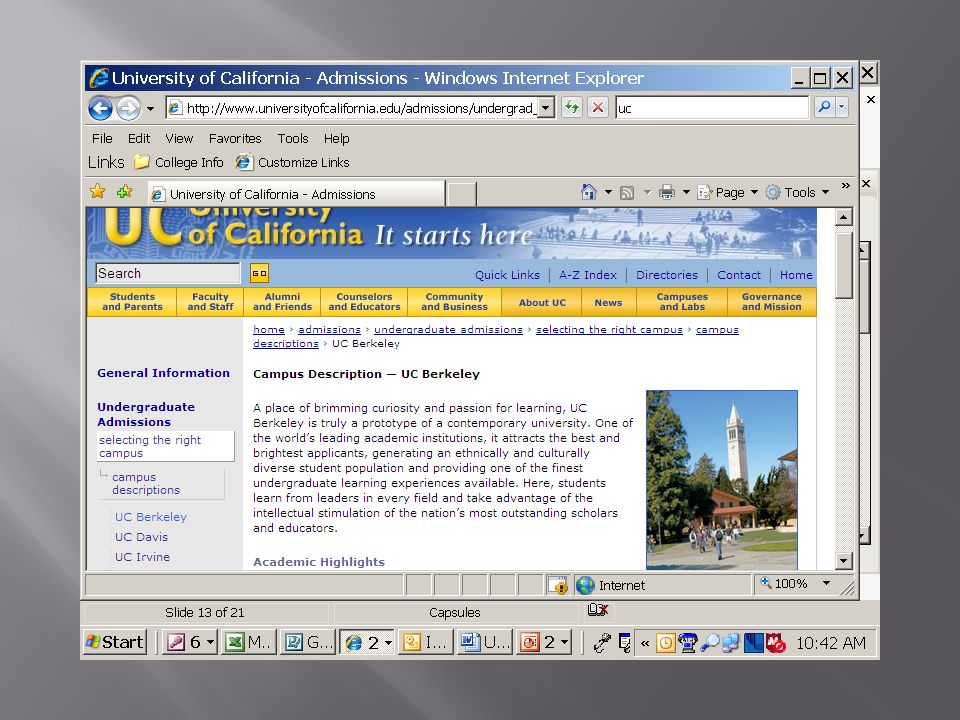Click the system tray clock showing 10:42 AM
This screenshot has width=960, height=720.
click(831, 643)
